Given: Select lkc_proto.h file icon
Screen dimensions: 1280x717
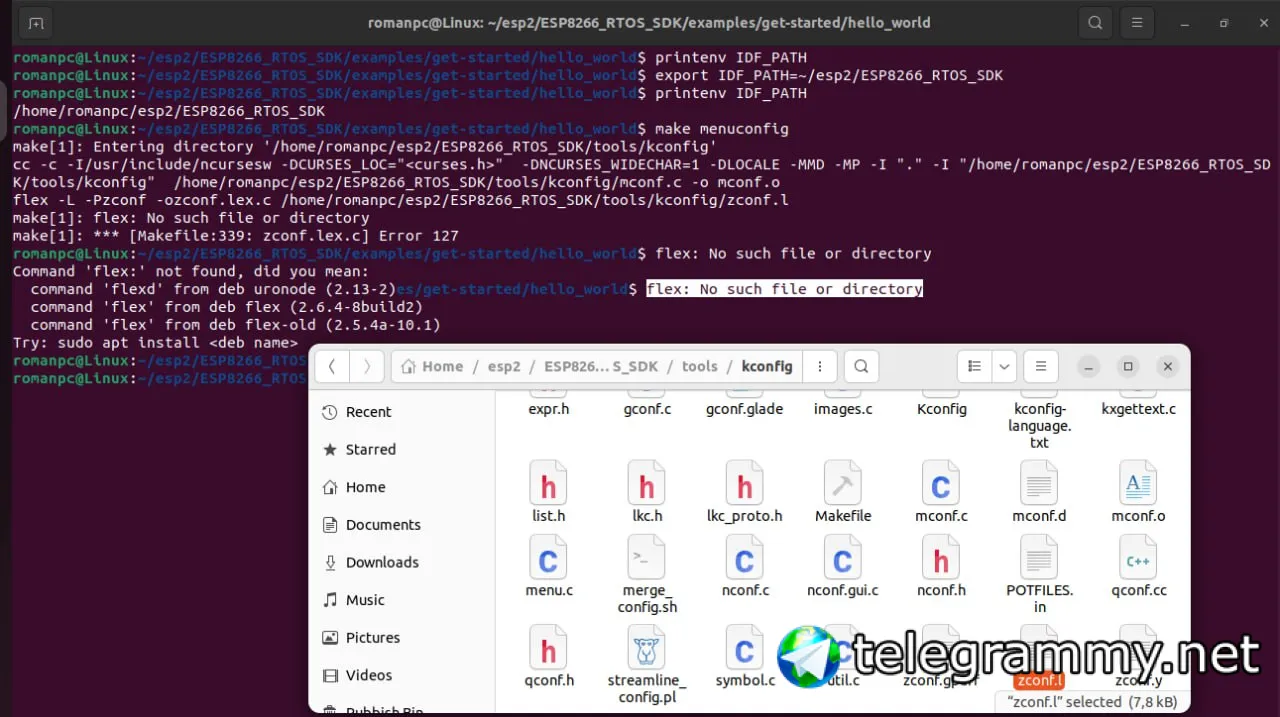Looking at the screenshot, I should coord(744,484).
